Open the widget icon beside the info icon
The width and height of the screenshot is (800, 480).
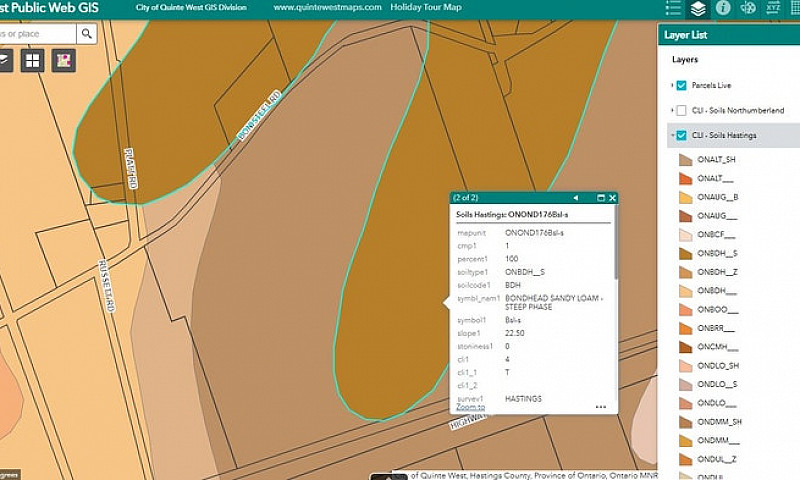tap(748, 8)
